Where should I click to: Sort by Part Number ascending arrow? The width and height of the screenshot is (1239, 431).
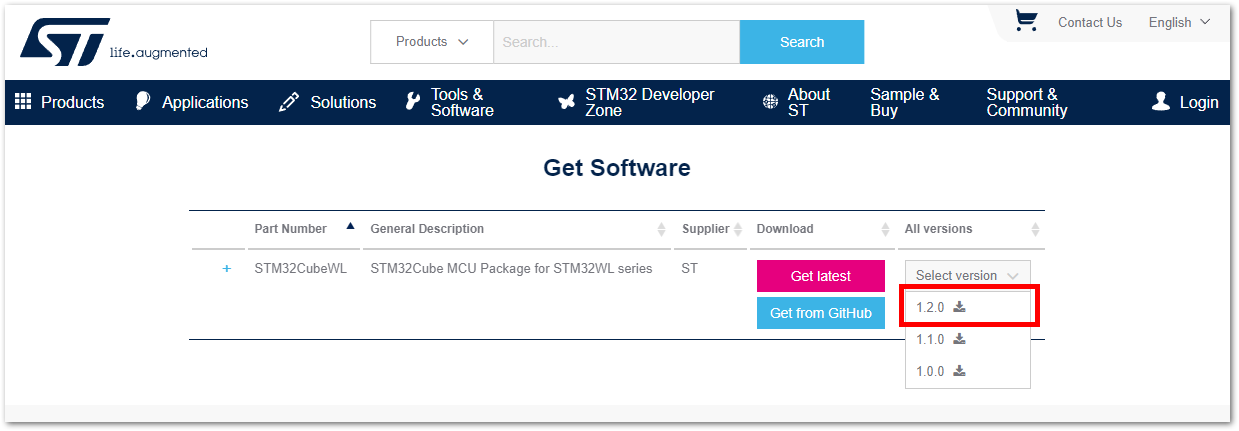click(x=350, y=226)
